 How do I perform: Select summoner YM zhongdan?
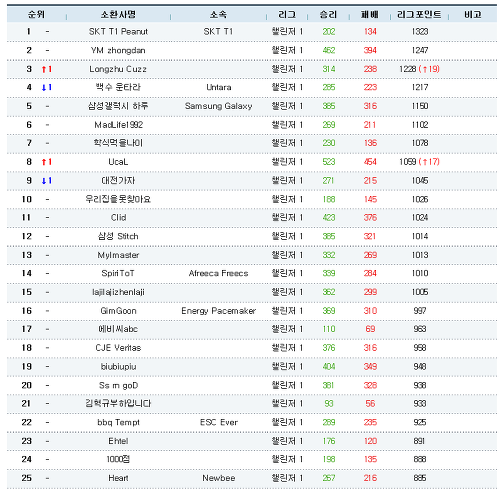(x=118, y=50)
